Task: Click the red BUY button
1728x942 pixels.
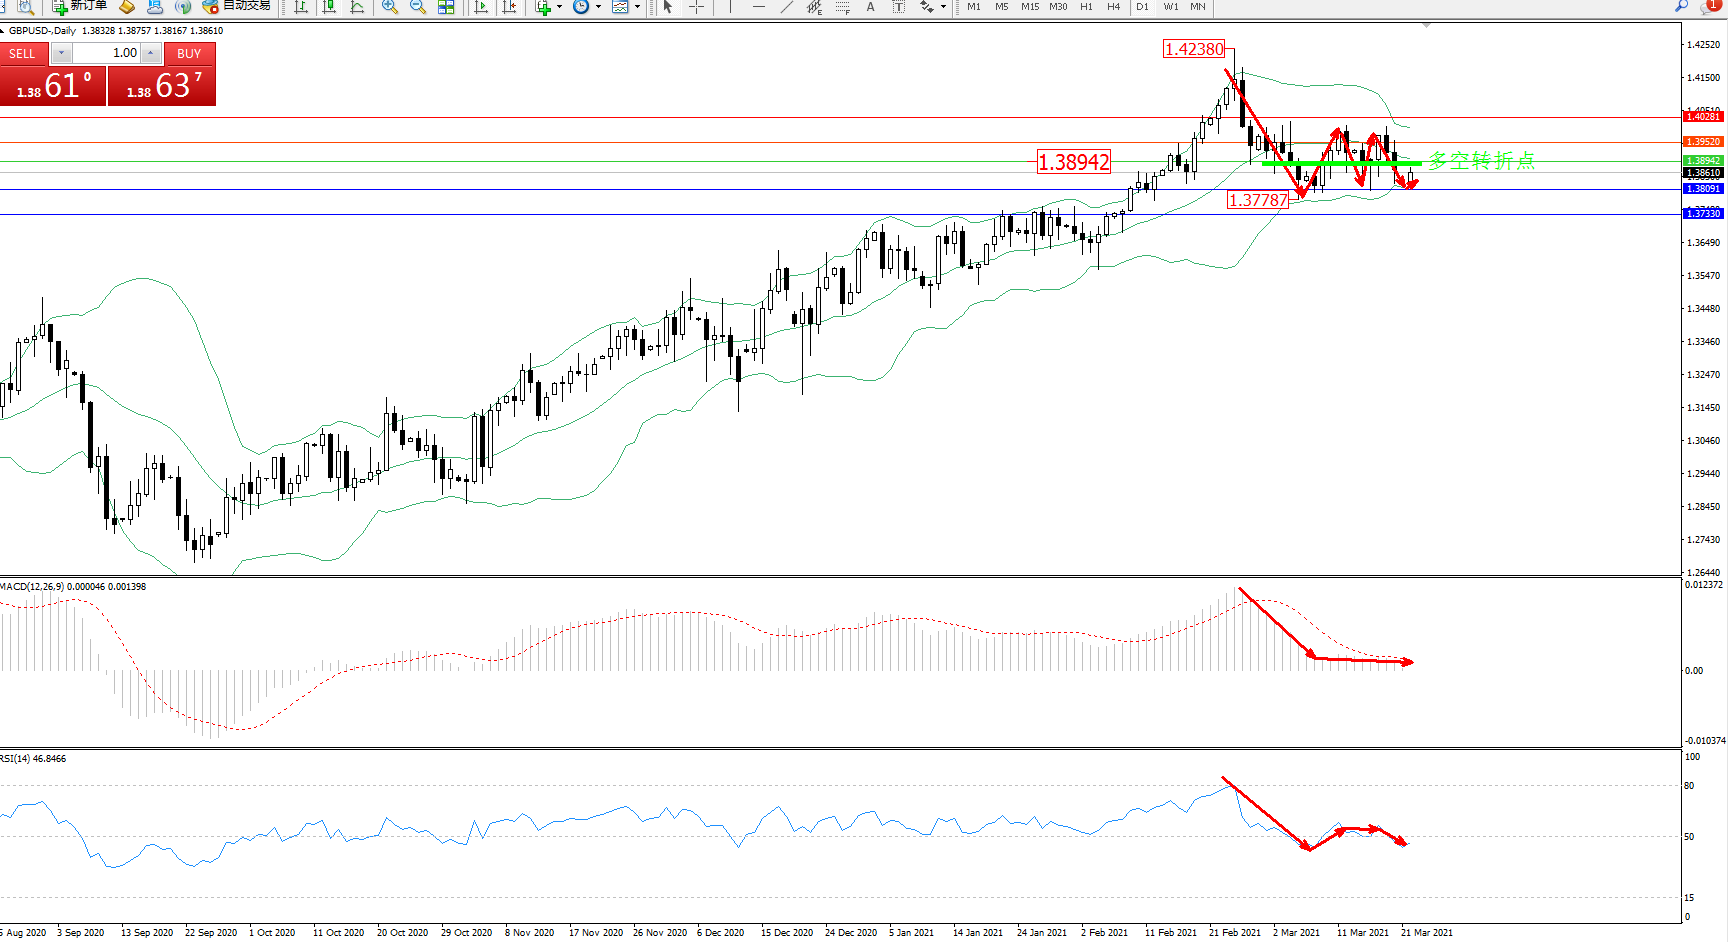Action: [x=189, y=53]
